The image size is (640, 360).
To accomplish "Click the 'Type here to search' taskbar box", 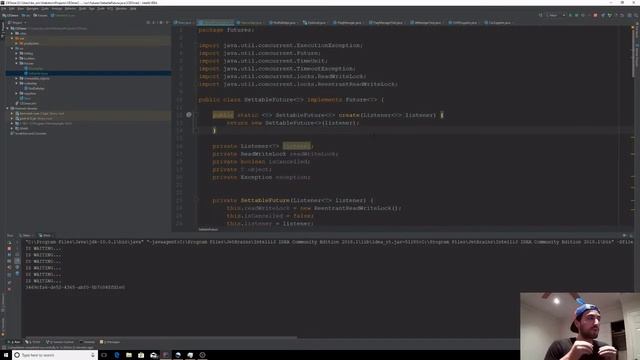I will coord(55,355).
